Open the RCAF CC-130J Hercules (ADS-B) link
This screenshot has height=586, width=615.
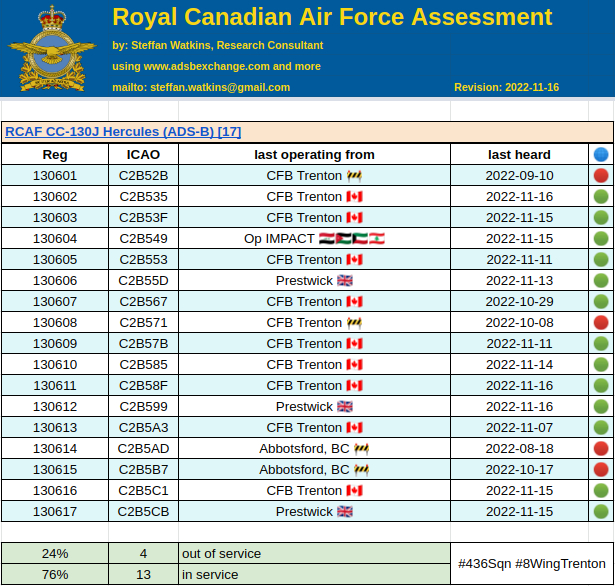(123, 131)
